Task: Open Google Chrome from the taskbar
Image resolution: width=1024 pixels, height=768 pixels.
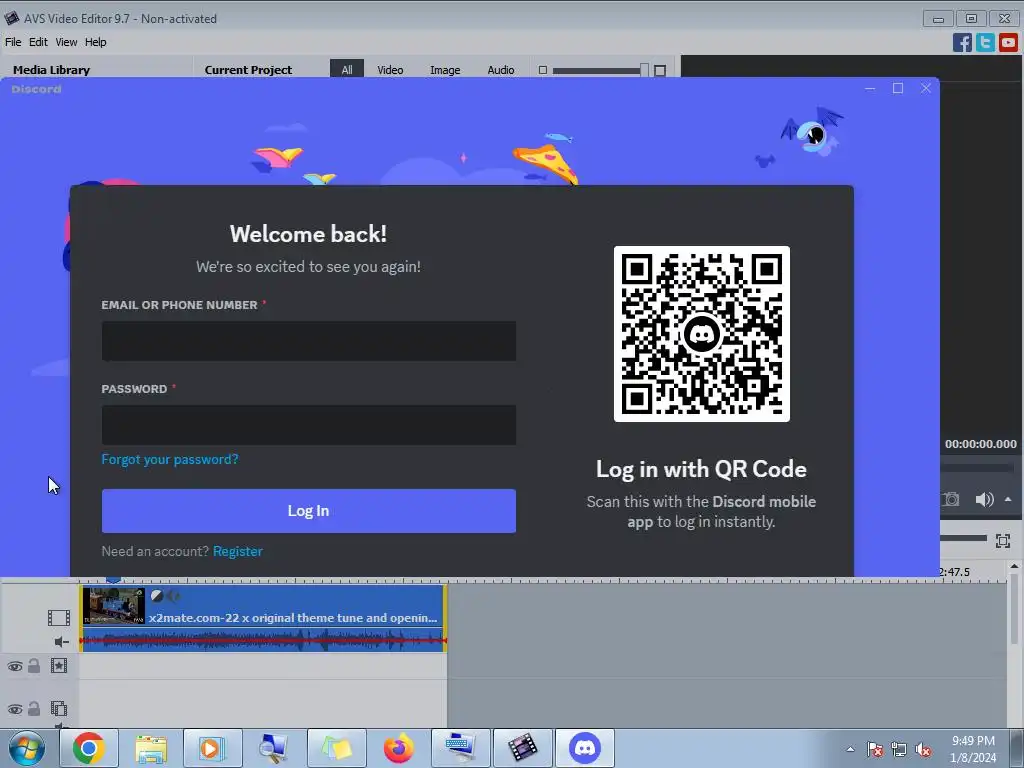Action: (x=89, y=748)
